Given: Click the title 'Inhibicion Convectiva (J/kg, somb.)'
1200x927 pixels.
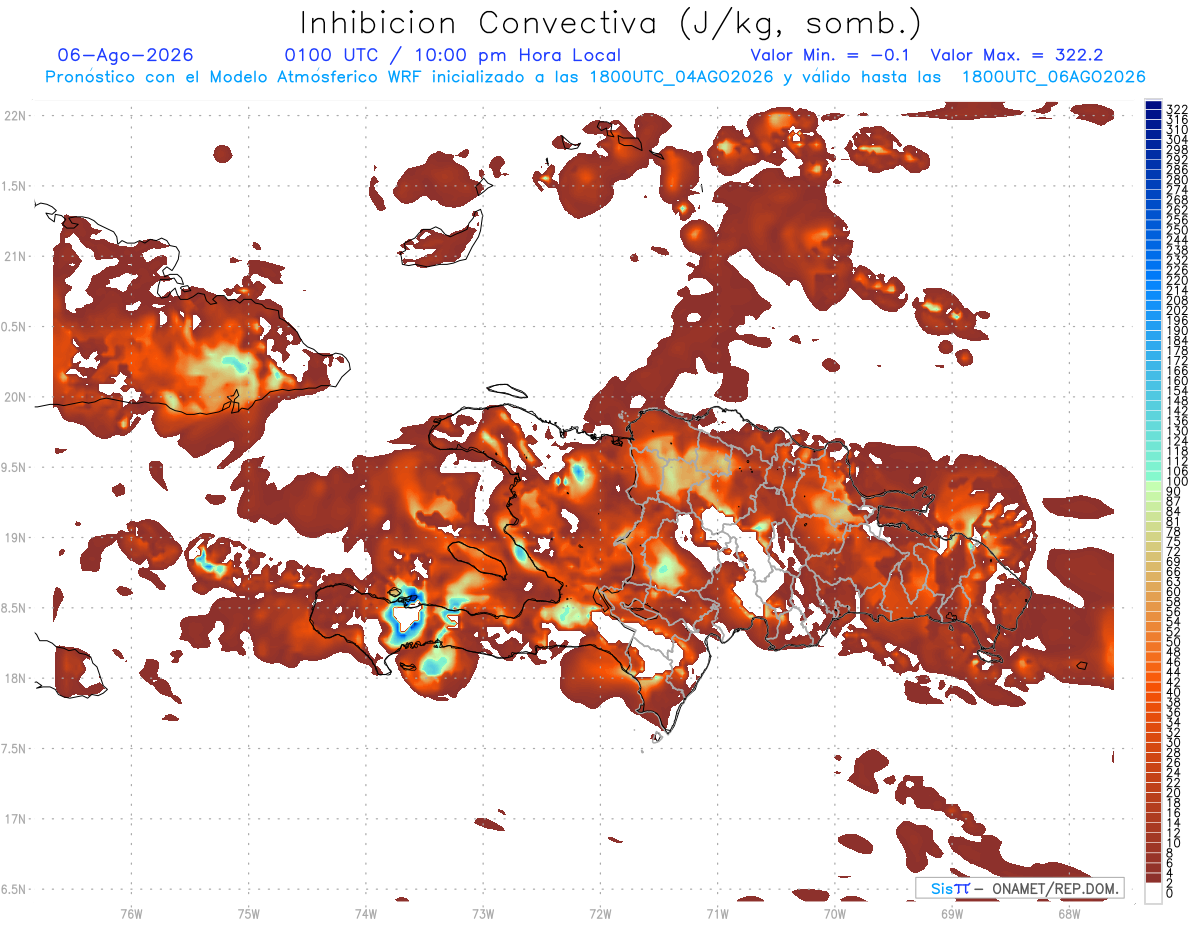Looking at the screenshot, I should (x=611, y=23).
